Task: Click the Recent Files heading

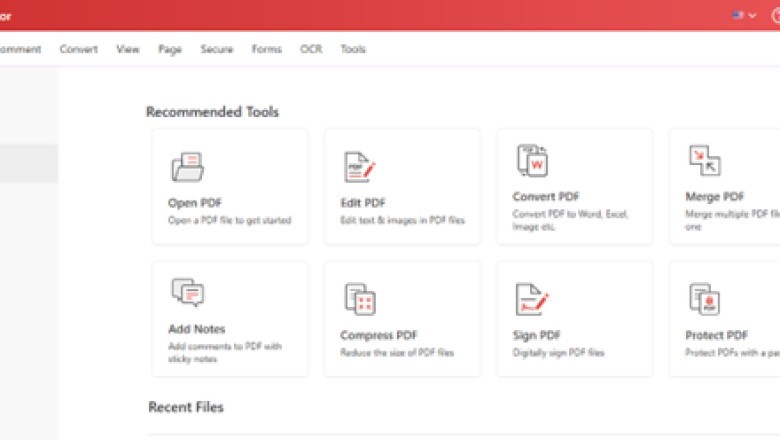Action: pos(186,407)
